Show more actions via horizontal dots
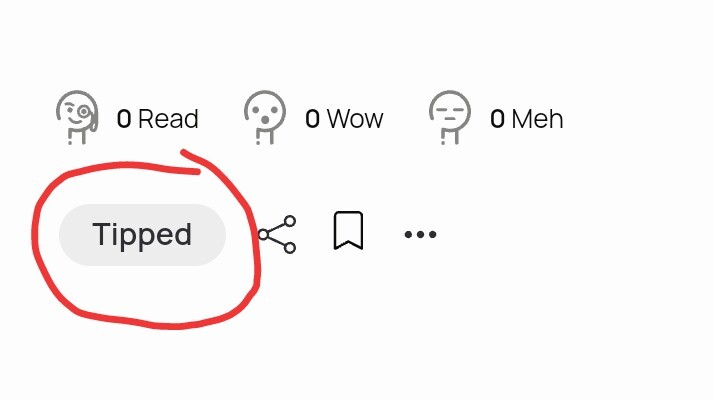 tap(420, 235)
